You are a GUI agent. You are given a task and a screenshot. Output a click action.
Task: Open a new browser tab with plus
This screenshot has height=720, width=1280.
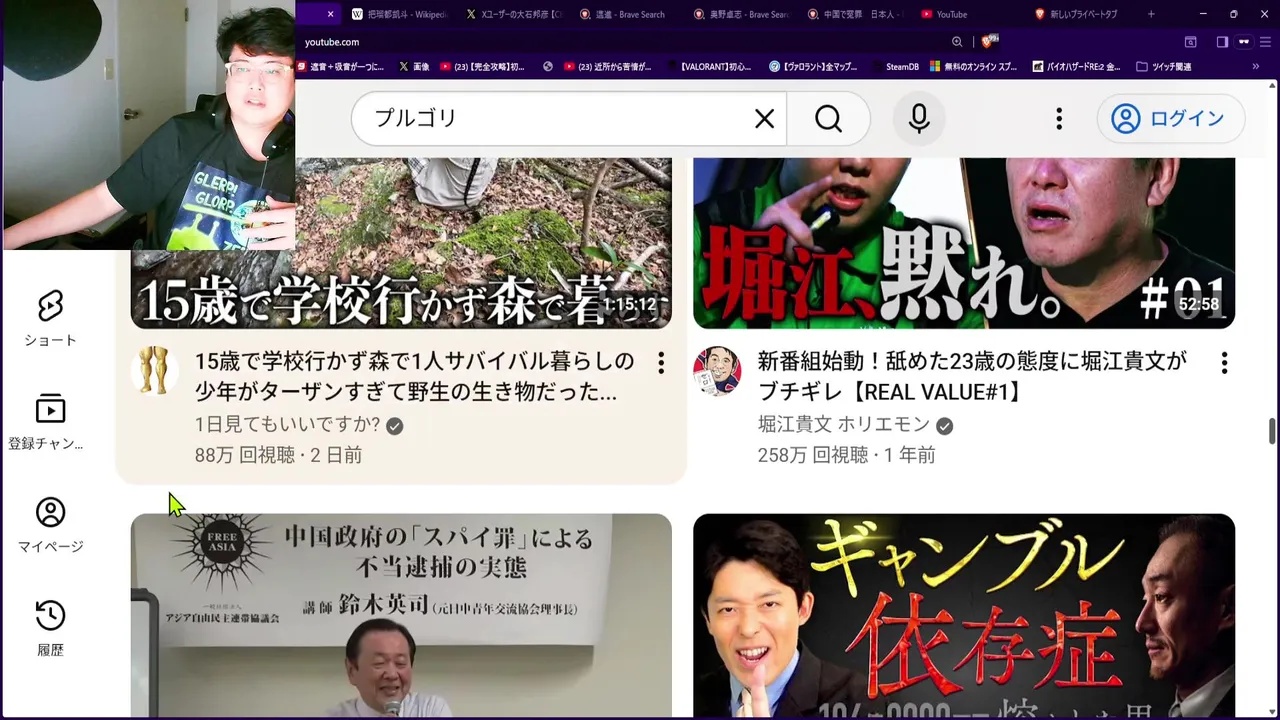coord(1151,14)
